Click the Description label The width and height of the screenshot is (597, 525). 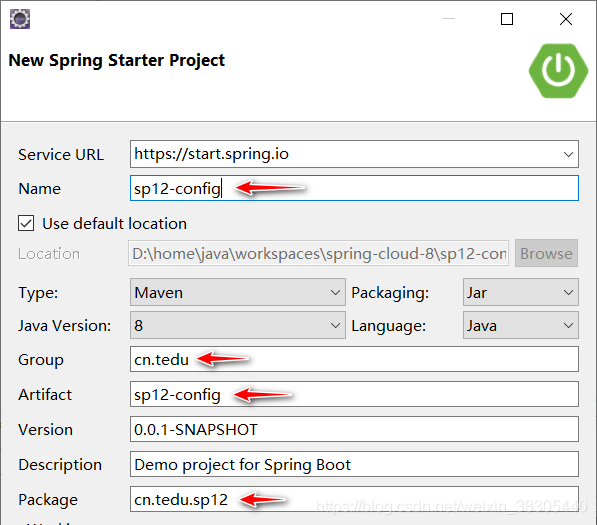point(60,465)
